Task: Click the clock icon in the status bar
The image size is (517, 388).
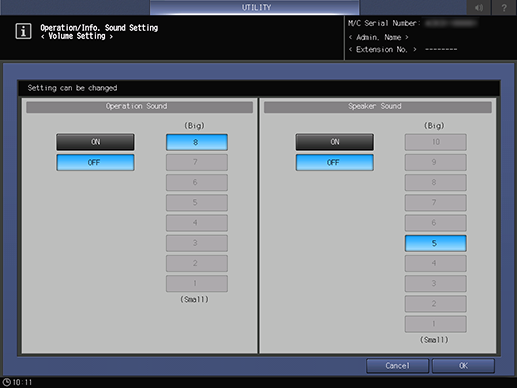Action: [x=7, y=382]
